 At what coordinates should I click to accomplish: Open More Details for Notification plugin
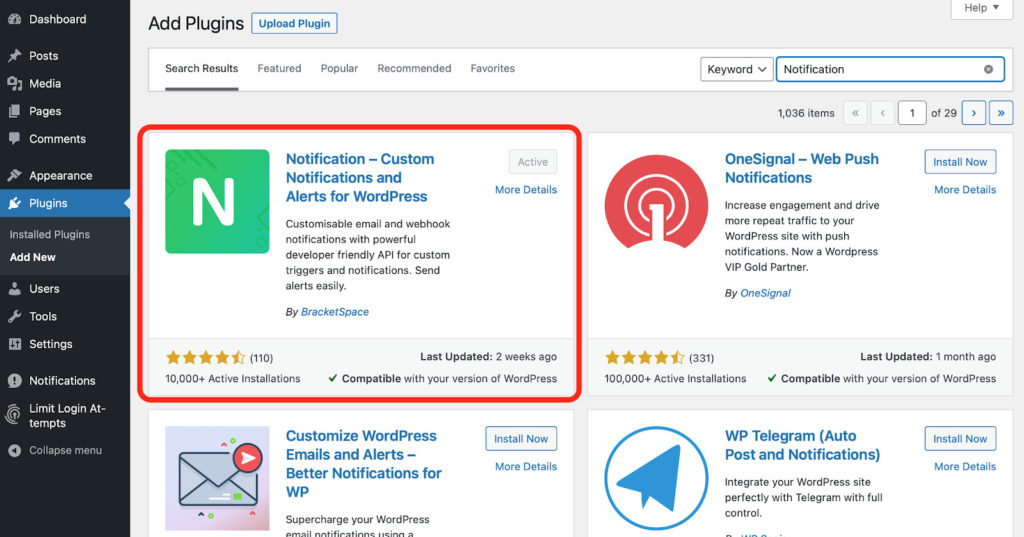526,189
